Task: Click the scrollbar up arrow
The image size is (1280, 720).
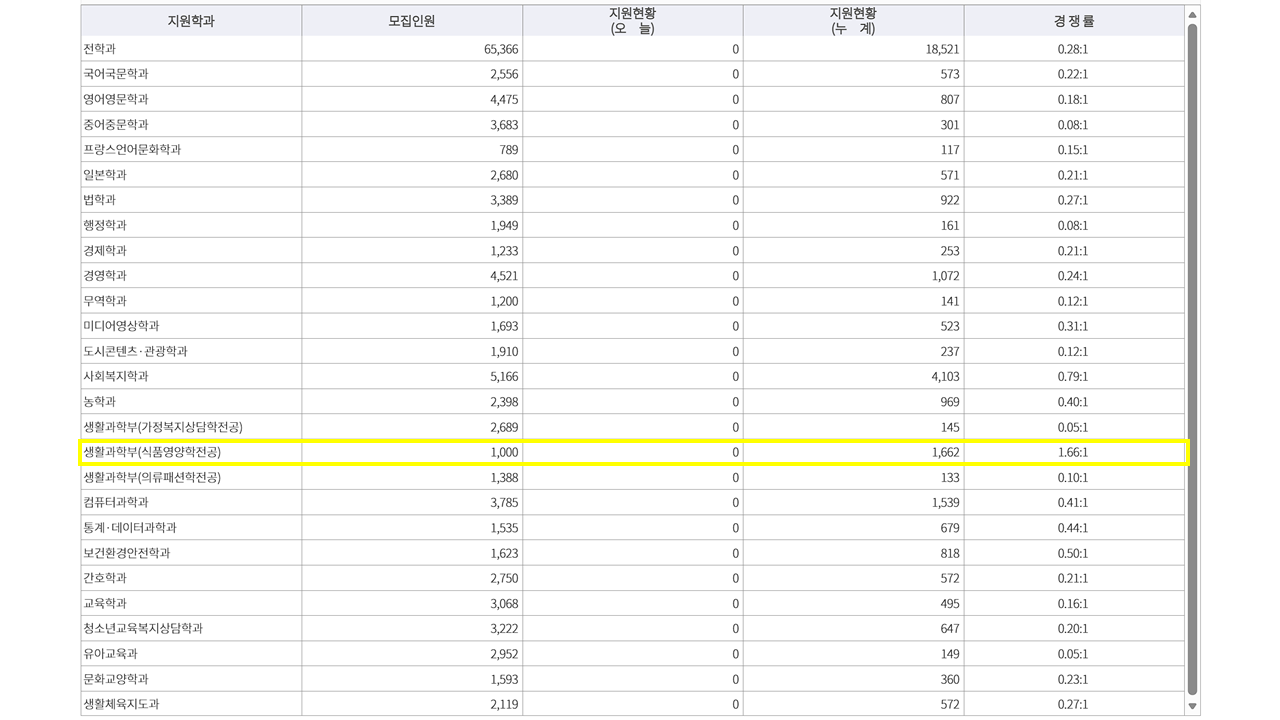Action: 1192,14
